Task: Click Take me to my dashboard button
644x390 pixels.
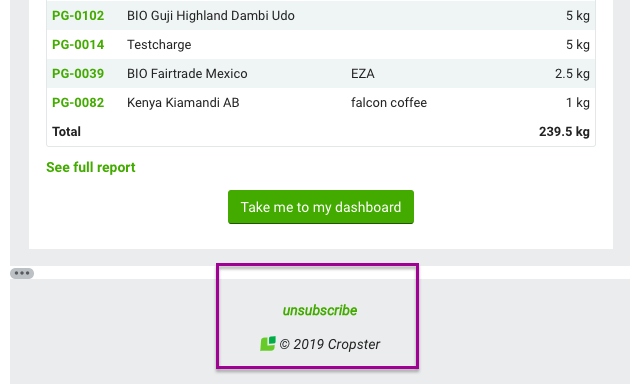Action: click(x=321, y=207)
